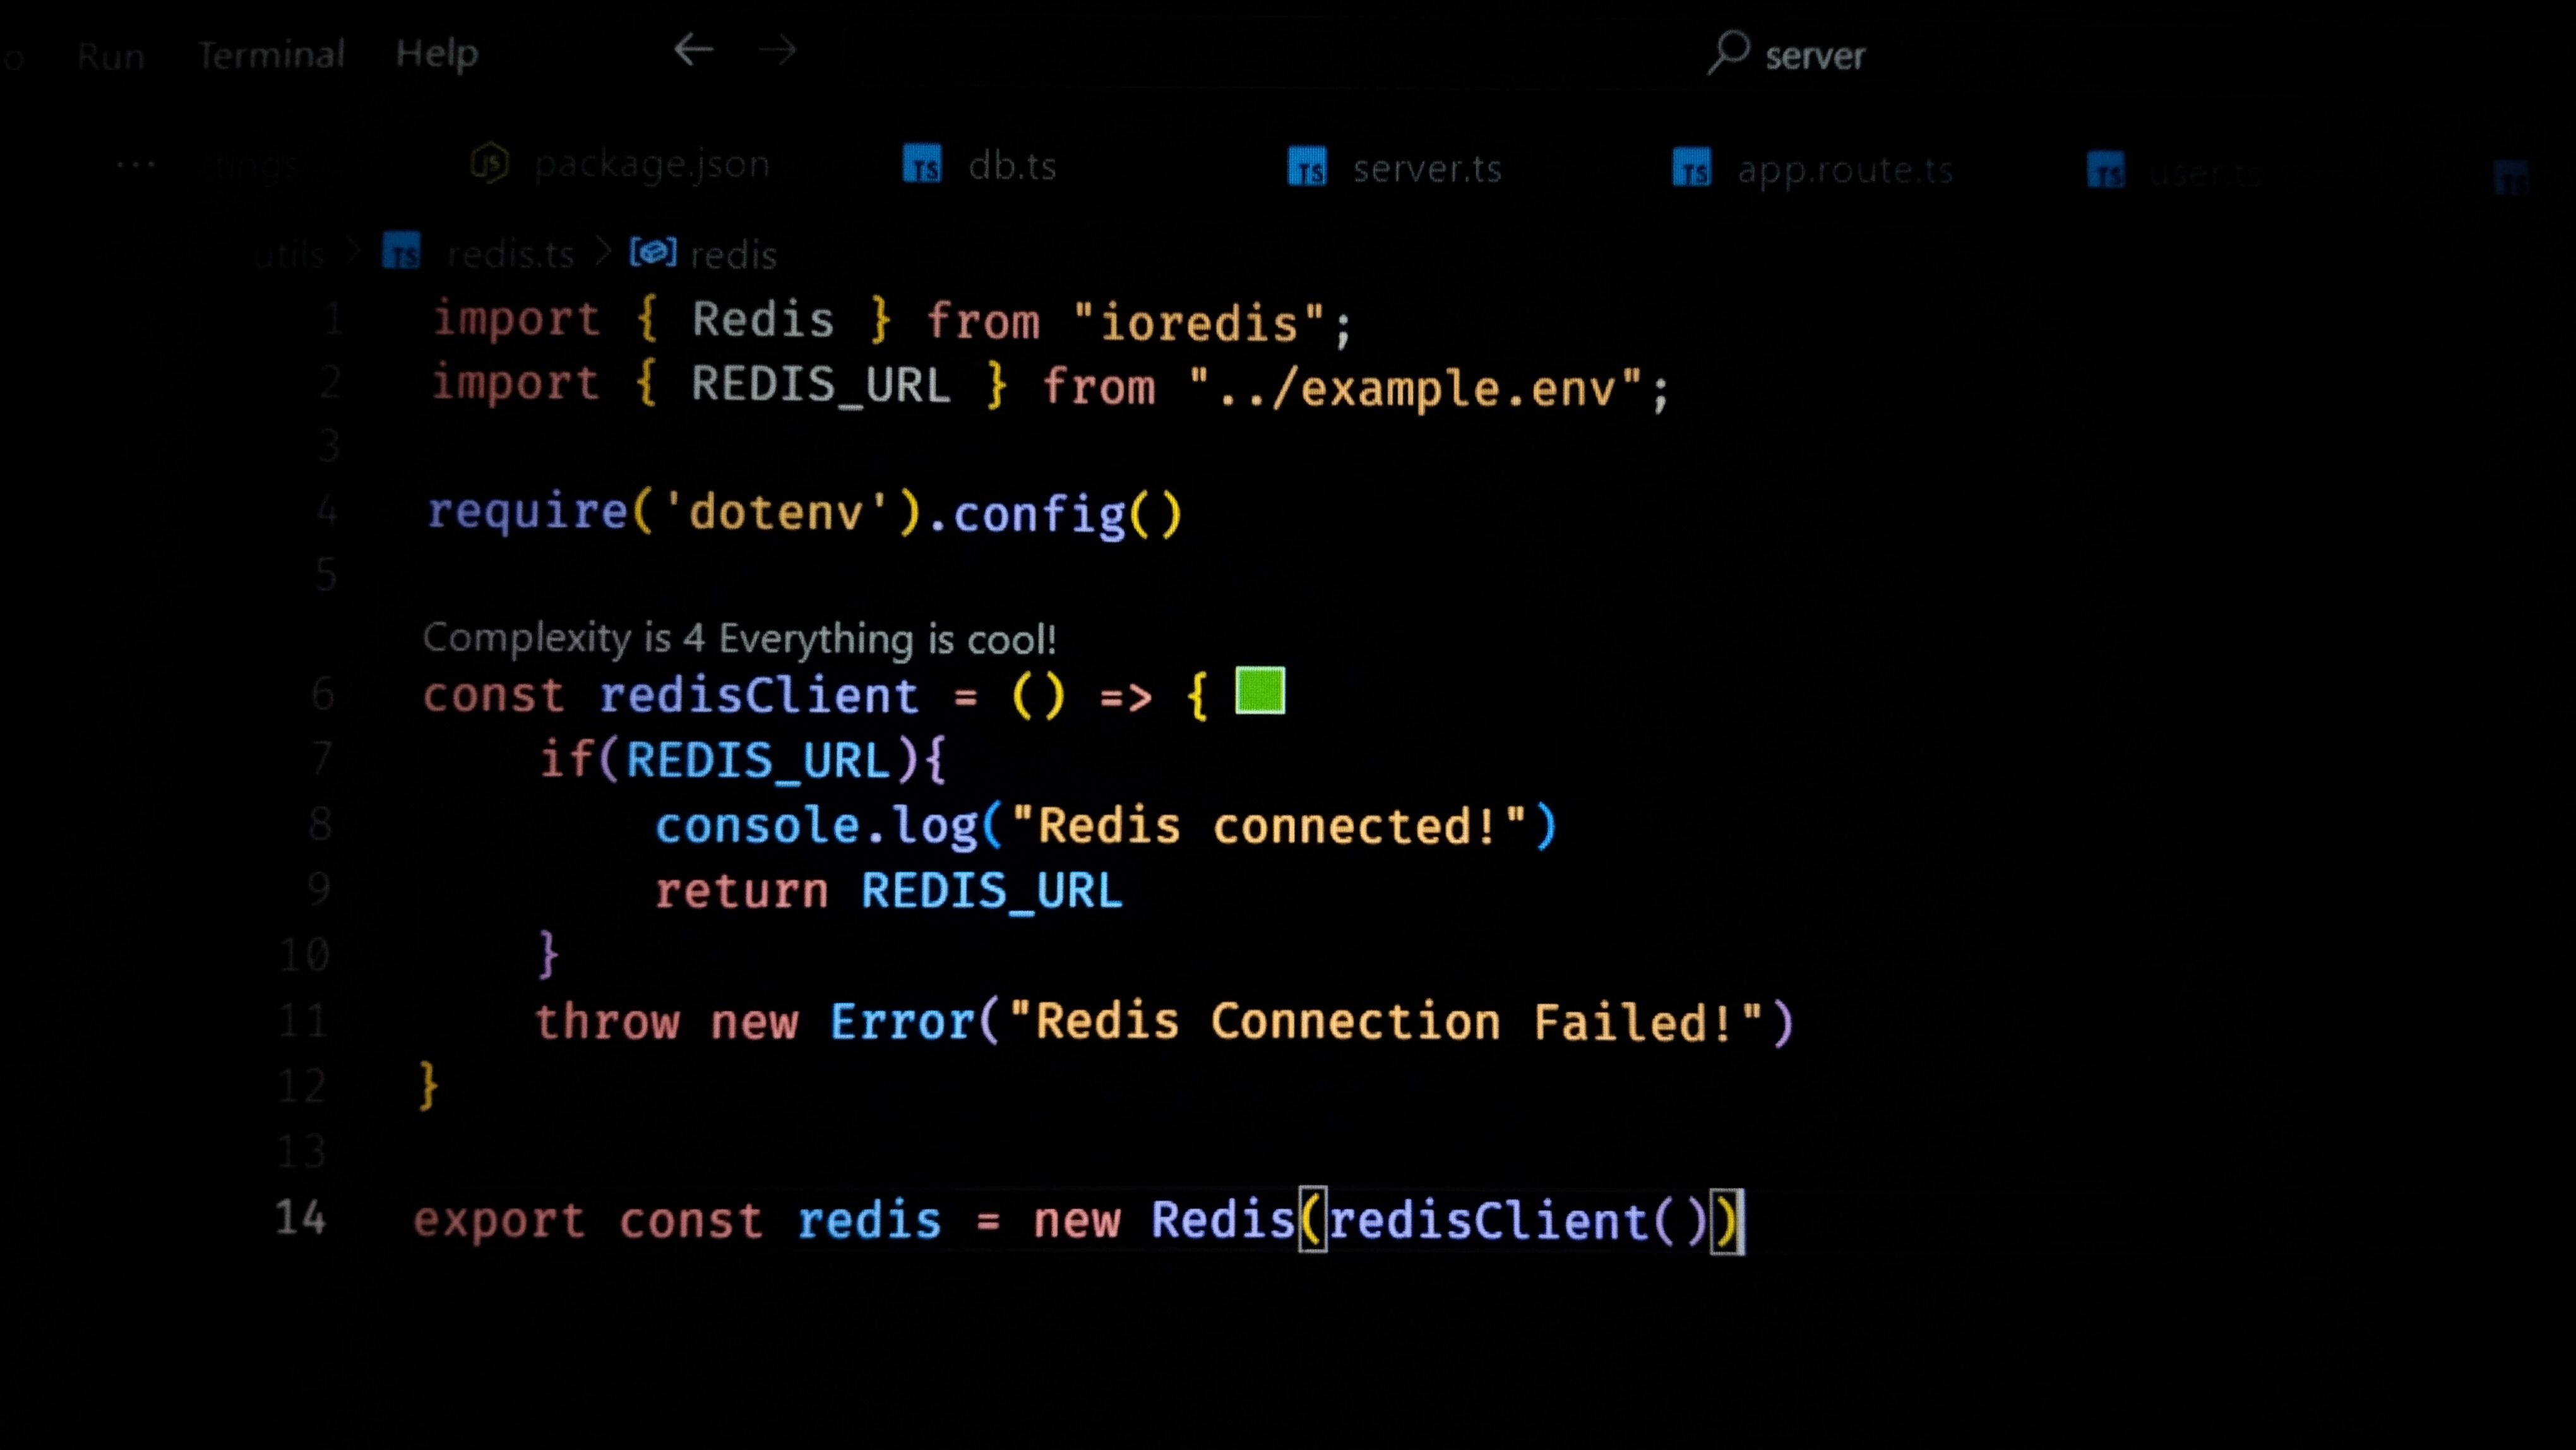Open the Help menu
Image resolution: width=2576 pixels, height=1450 pixels.
pyautogui.click(x=437, y=53)
